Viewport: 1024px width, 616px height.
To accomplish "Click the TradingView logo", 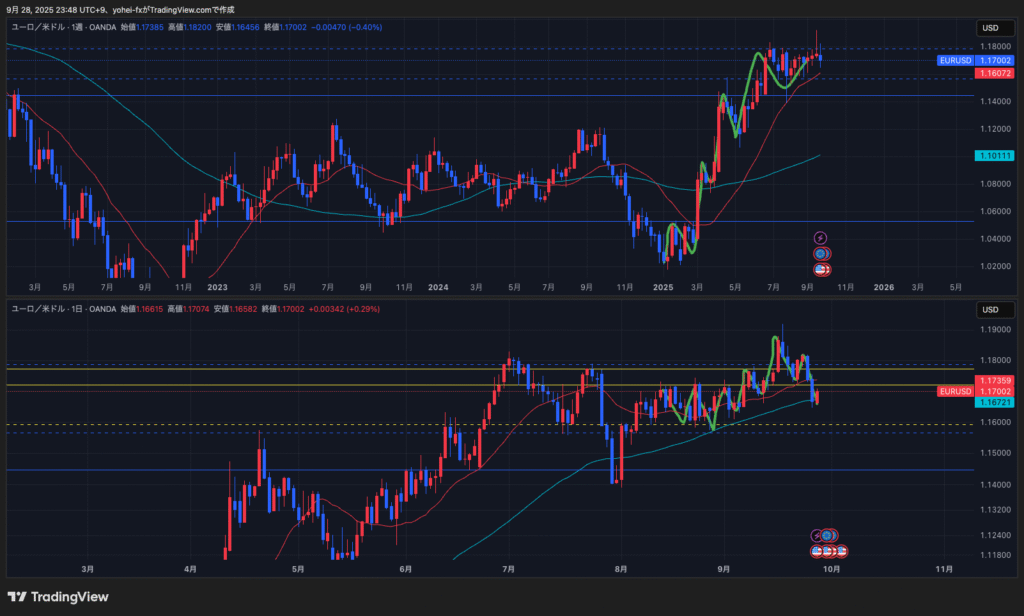I will pyautogui.click(x=58, y=597).
